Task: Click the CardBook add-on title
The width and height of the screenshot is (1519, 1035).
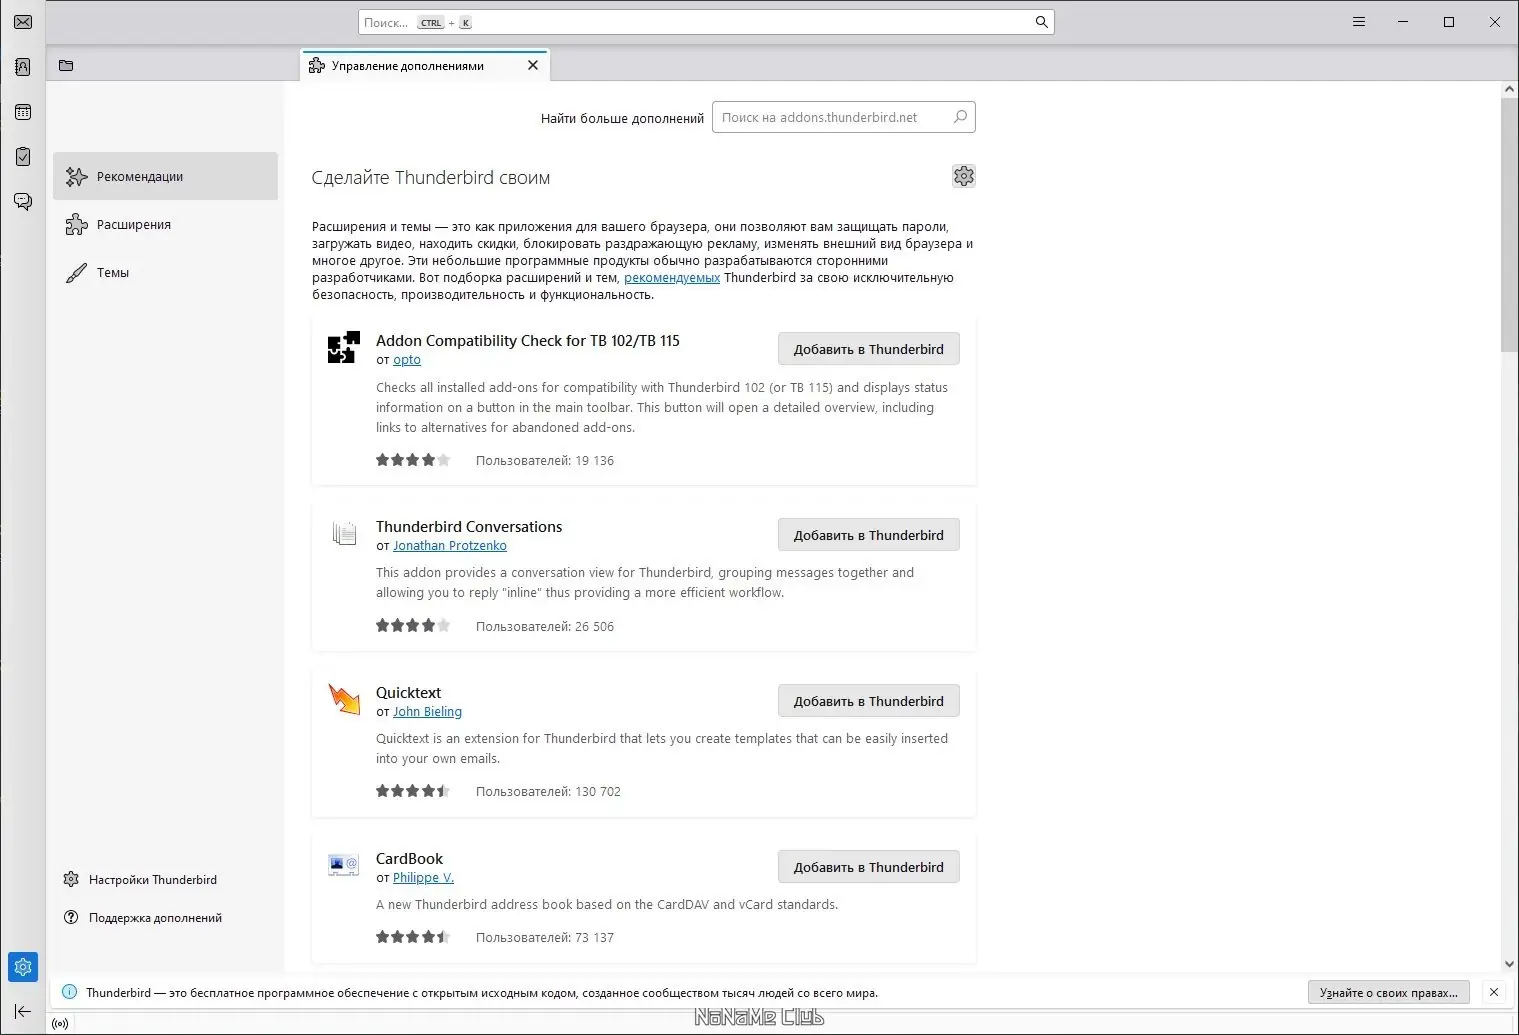Action: coord(409,859)
